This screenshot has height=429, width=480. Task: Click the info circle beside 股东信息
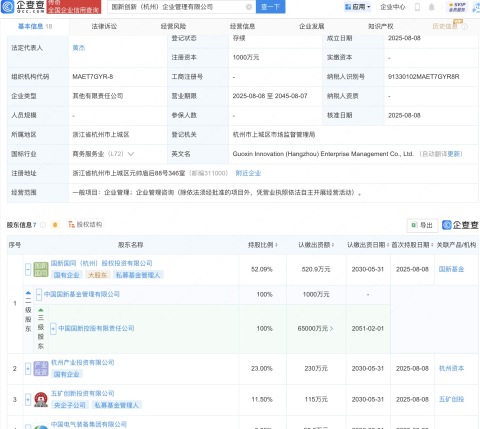pos(43,225)
